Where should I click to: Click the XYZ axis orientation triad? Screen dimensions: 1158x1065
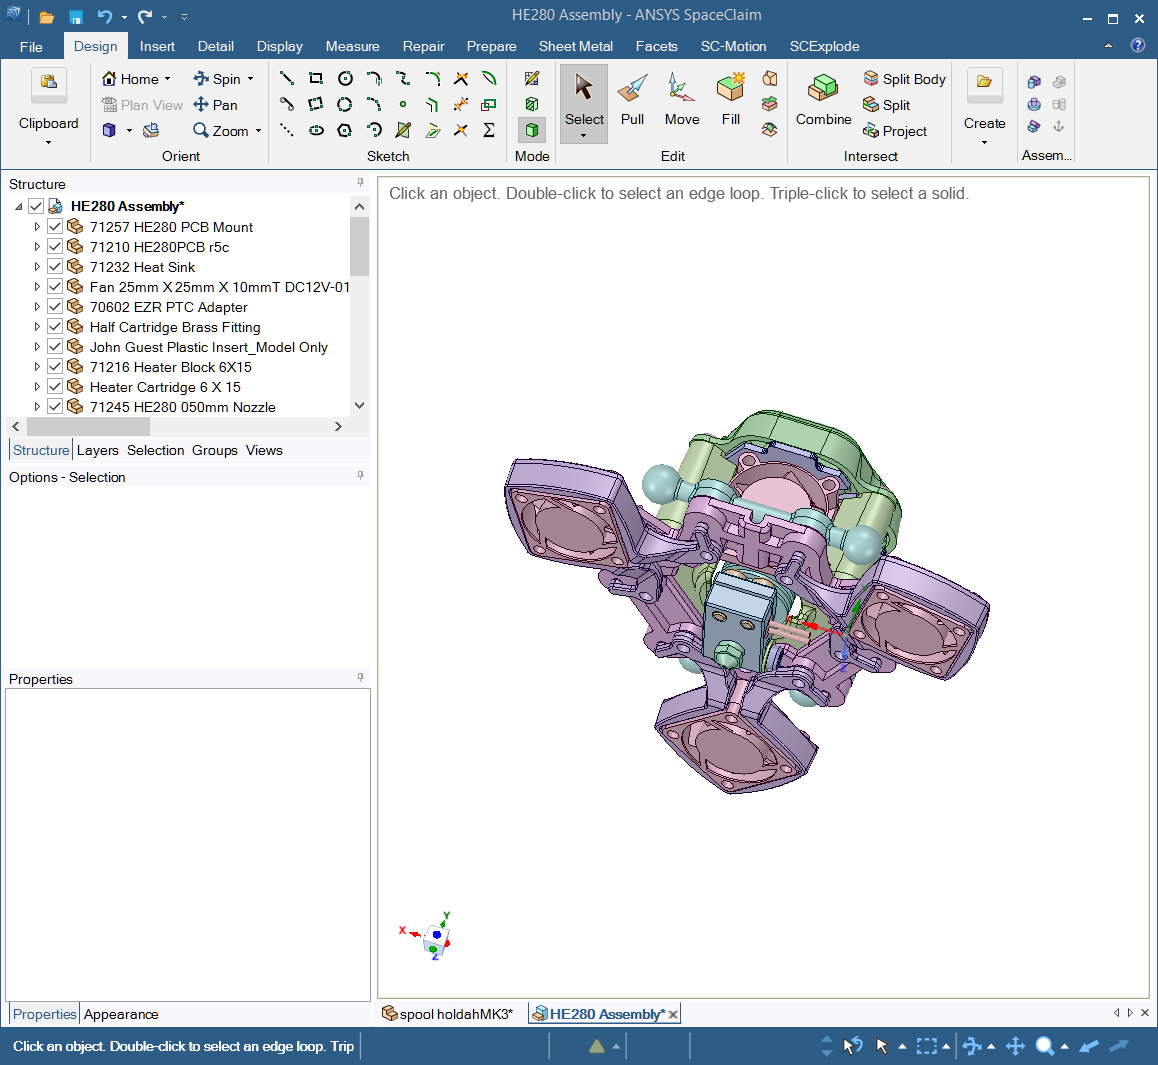(x=435, y=937)
